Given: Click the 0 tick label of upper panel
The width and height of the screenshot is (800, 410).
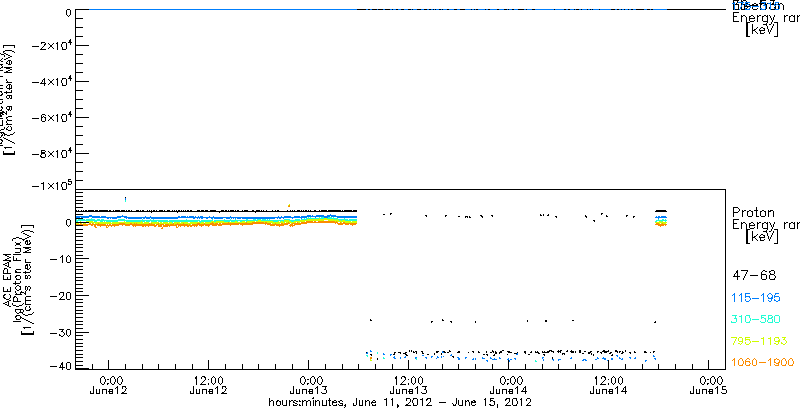Looking at the screenshot, I should [67, 11].
